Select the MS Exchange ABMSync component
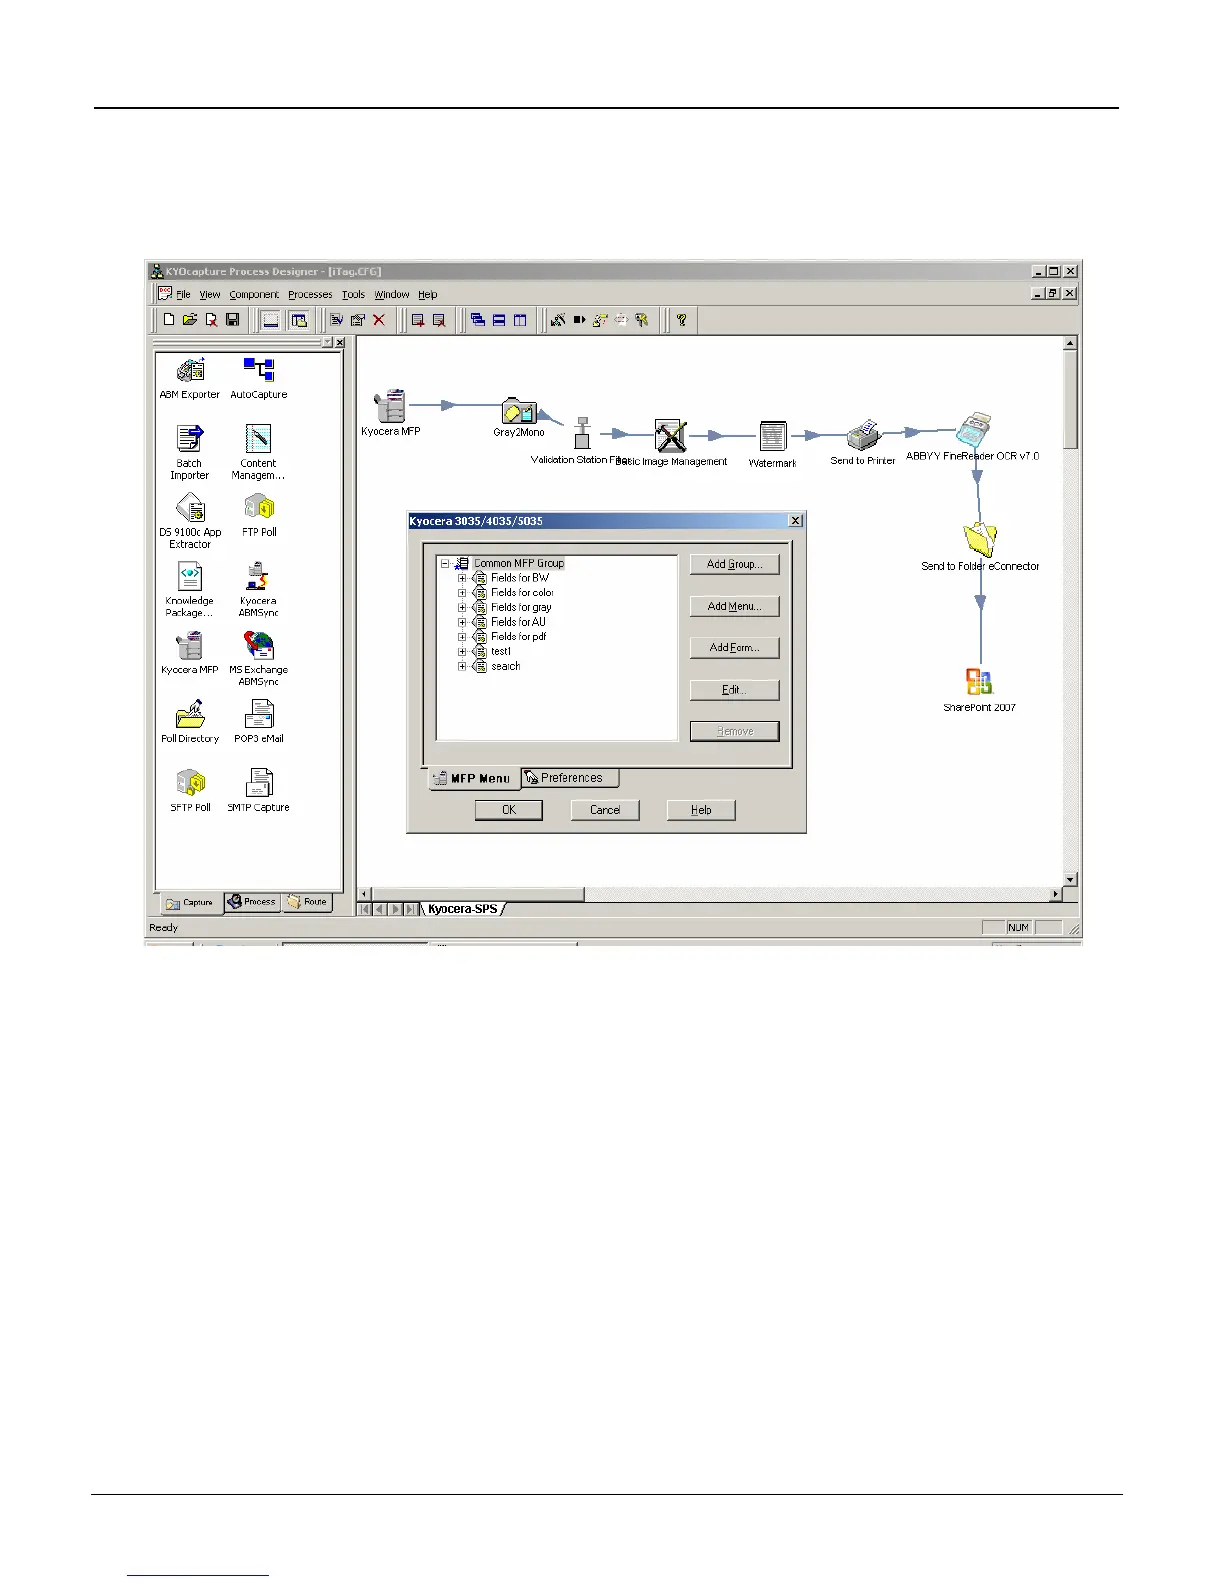Viewport: 1224px width, 1584px height. 258,659
